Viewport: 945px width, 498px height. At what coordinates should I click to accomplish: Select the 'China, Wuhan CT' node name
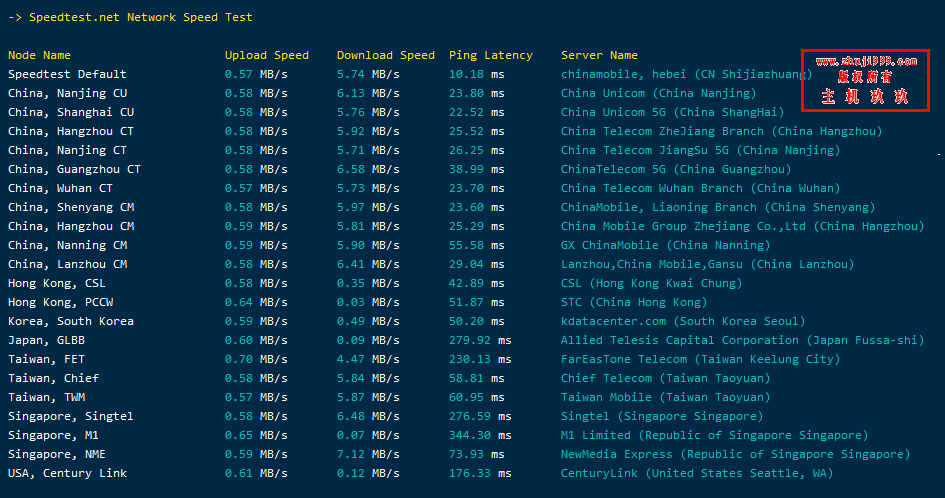60,188
